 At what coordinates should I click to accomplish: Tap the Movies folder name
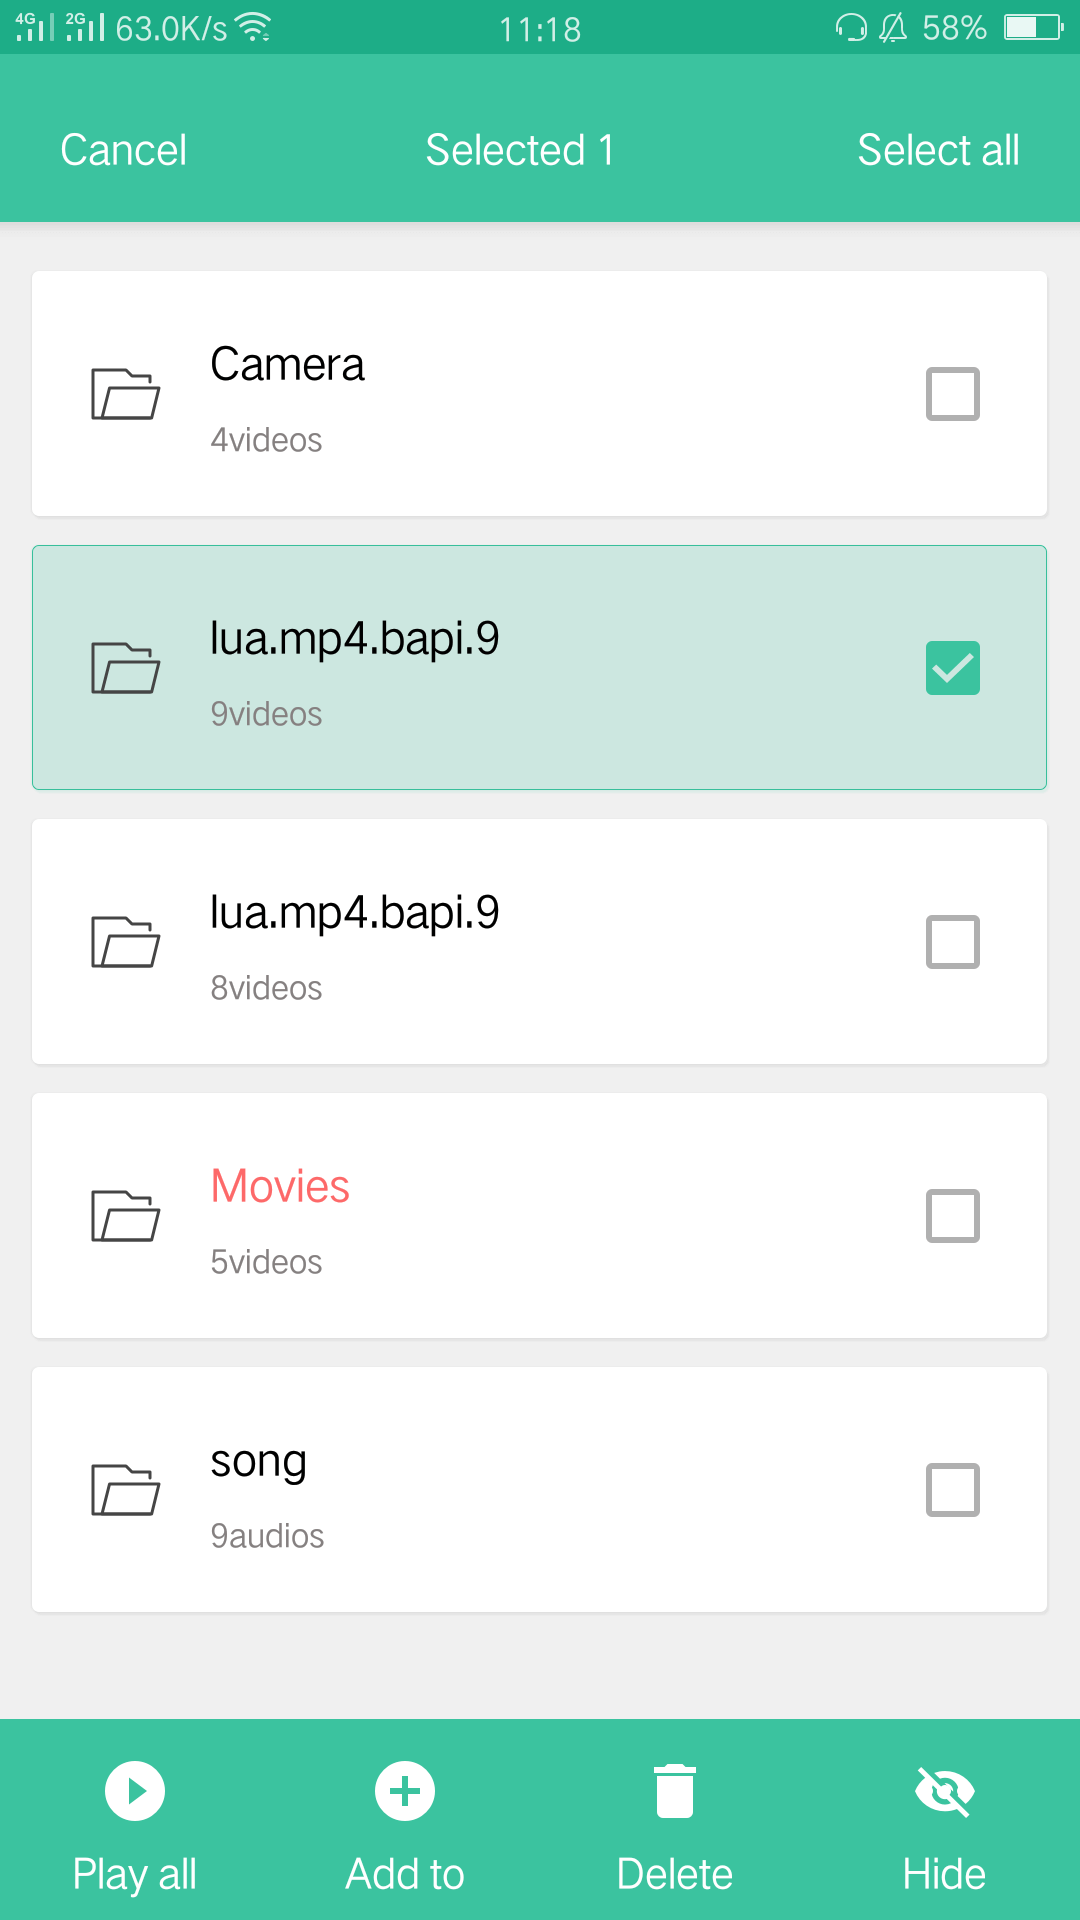click(280, 1187)
